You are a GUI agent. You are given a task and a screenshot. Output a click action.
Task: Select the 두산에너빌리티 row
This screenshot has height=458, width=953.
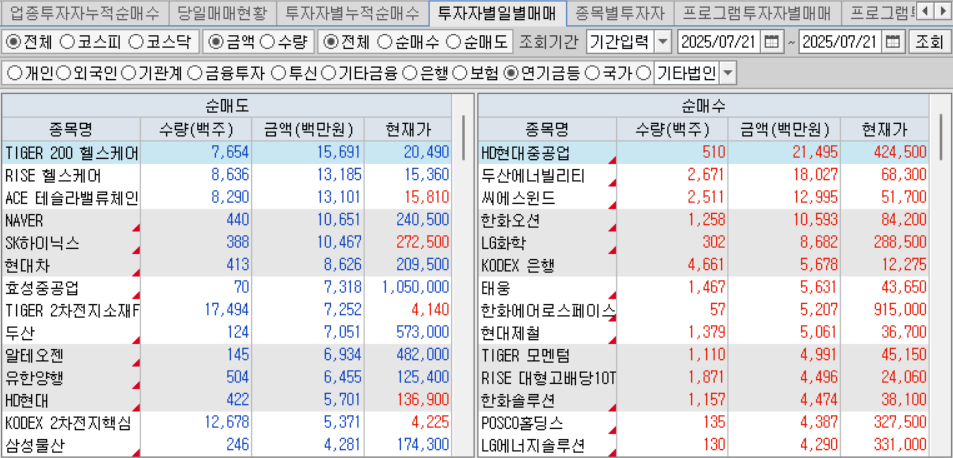(703, 176)
